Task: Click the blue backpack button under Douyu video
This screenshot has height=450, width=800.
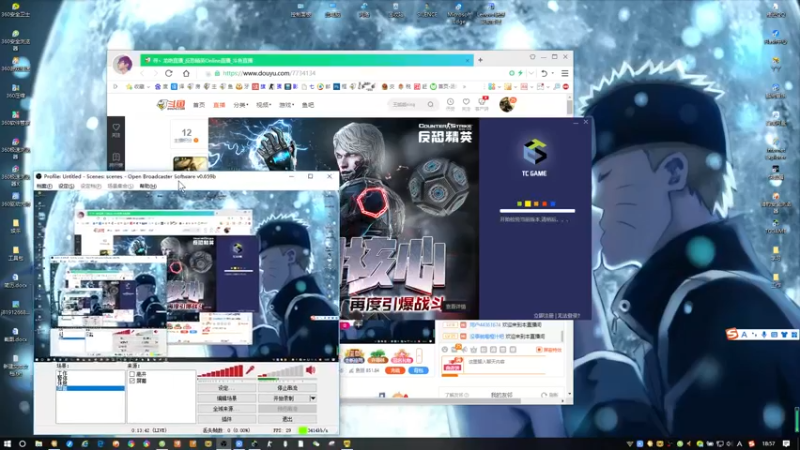Action: (418, 370)
